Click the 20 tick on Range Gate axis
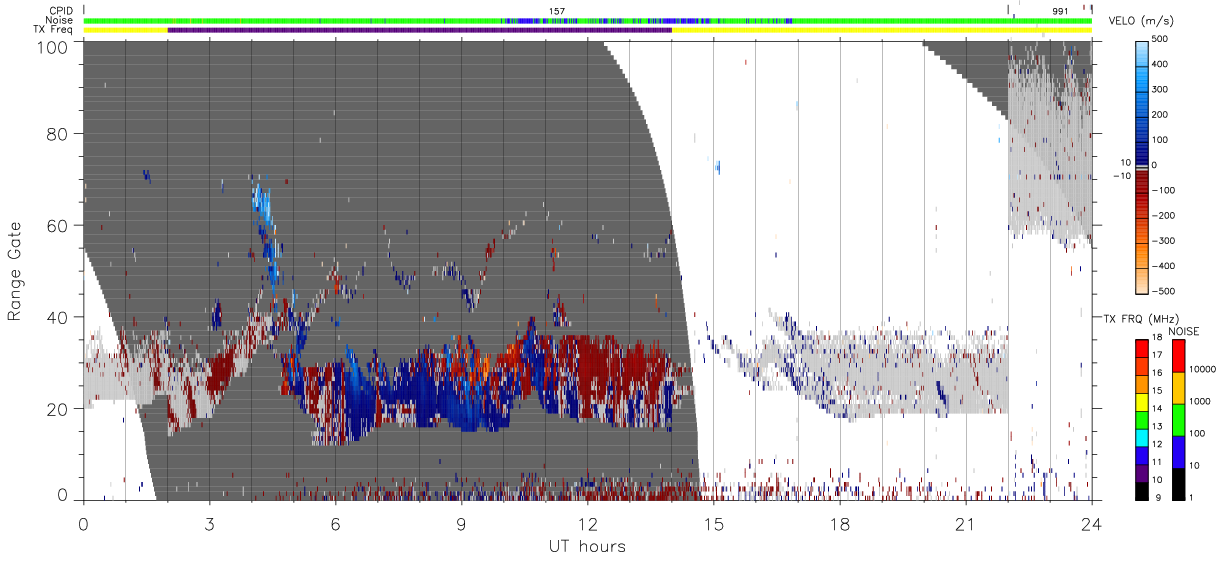The image size is (1228, 567). [x=57, y=408]
